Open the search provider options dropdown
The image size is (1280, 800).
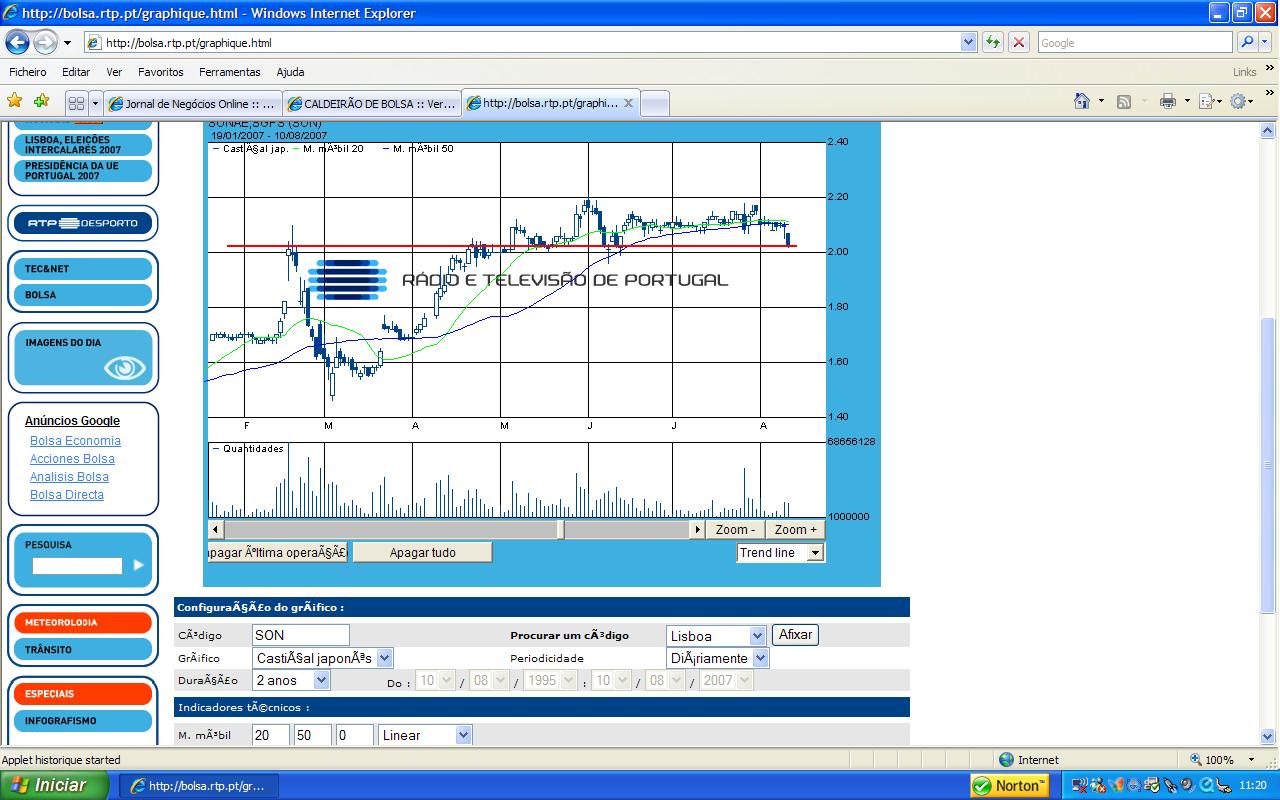1265,42
